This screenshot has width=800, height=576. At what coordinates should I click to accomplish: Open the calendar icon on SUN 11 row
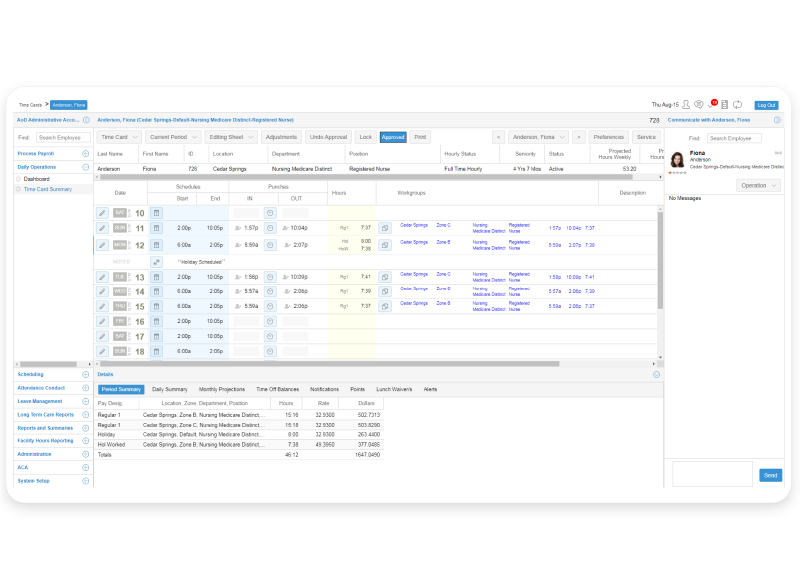[156, 227]
